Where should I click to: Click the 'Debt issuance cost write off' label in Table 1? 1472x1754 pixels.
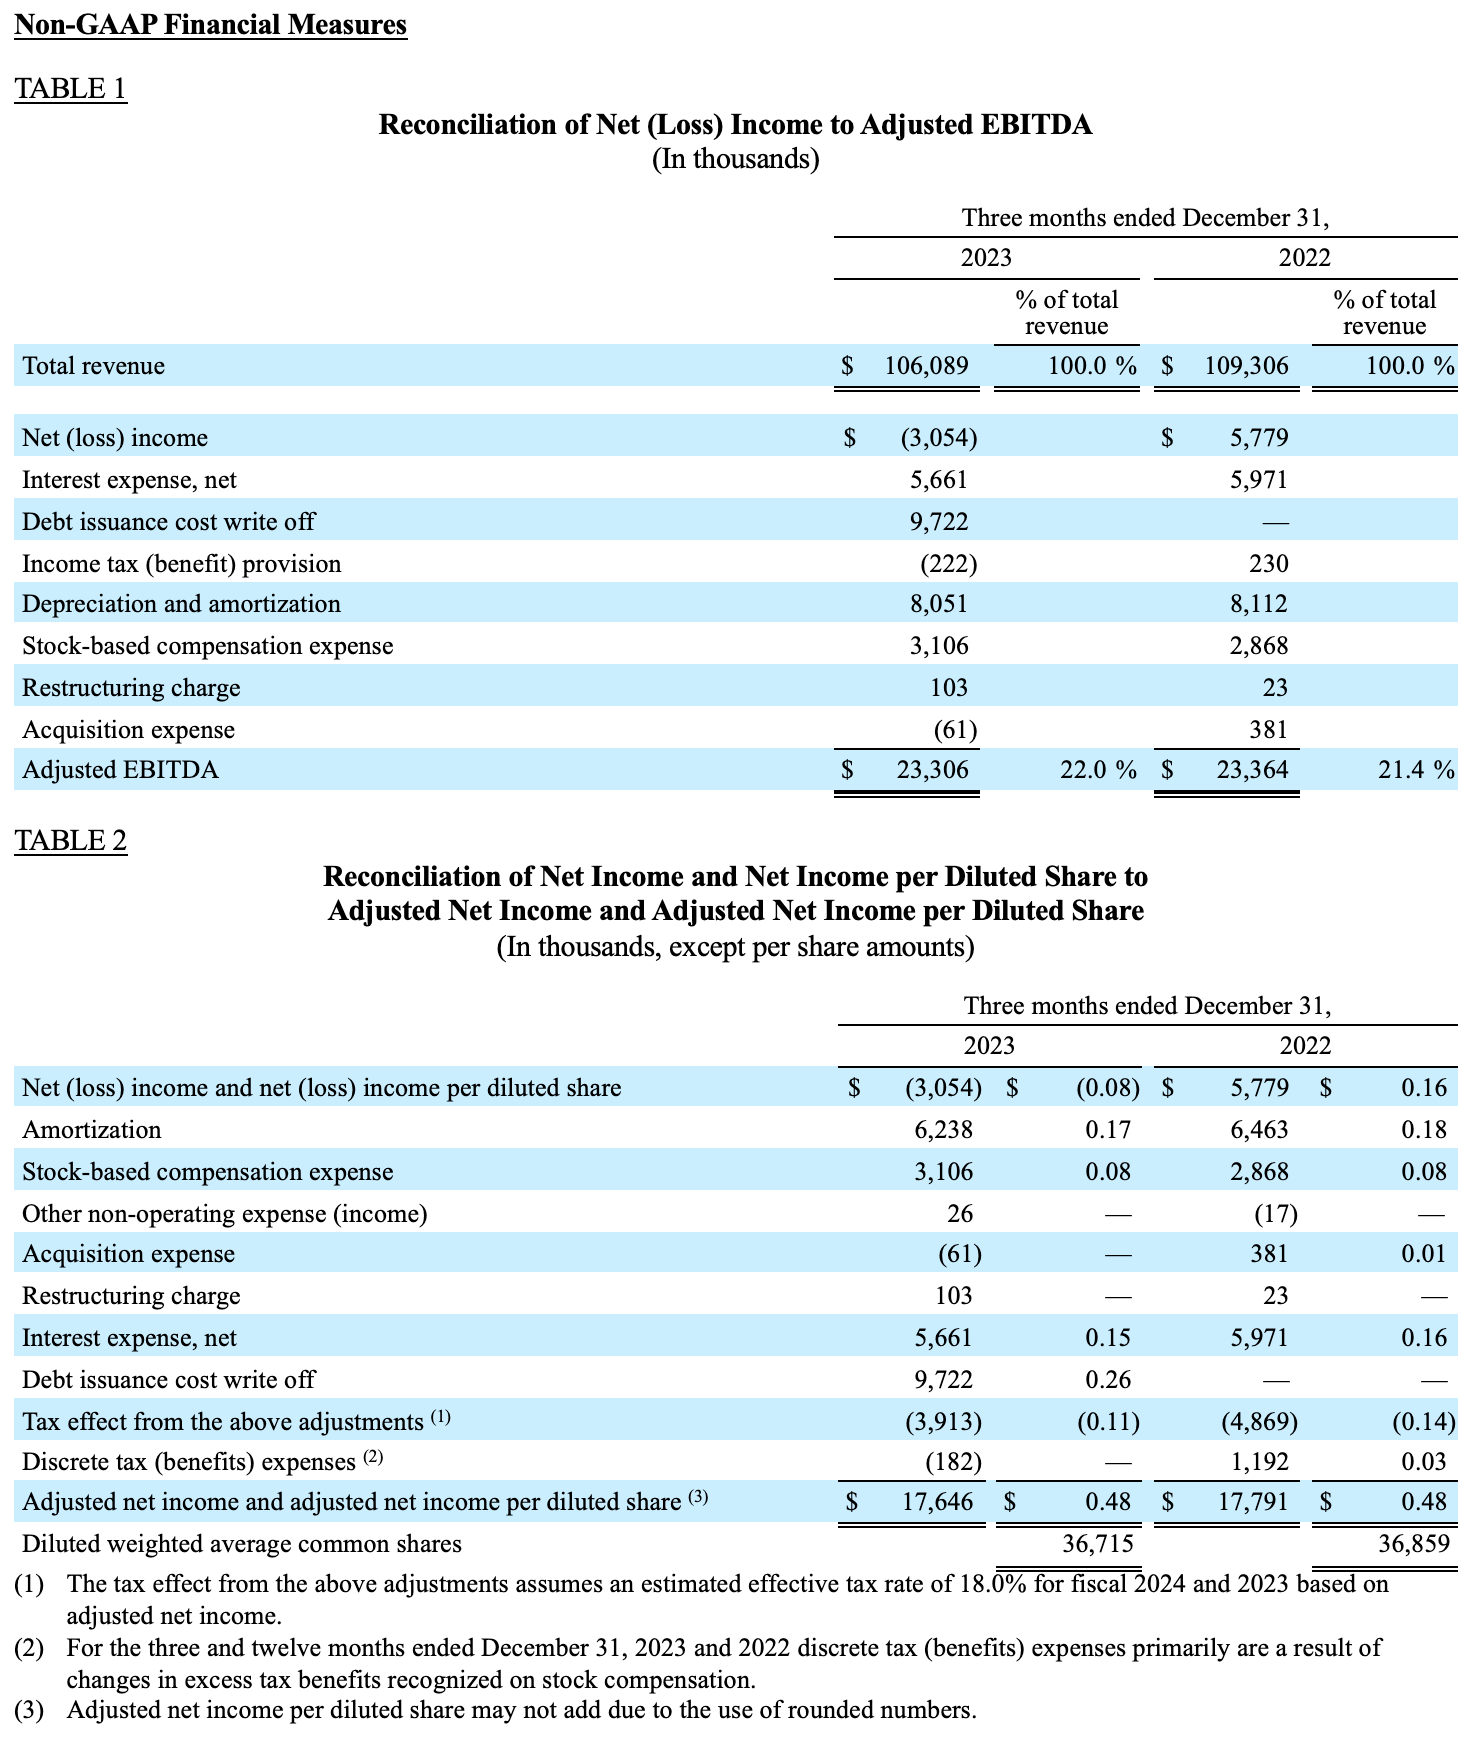168,522
